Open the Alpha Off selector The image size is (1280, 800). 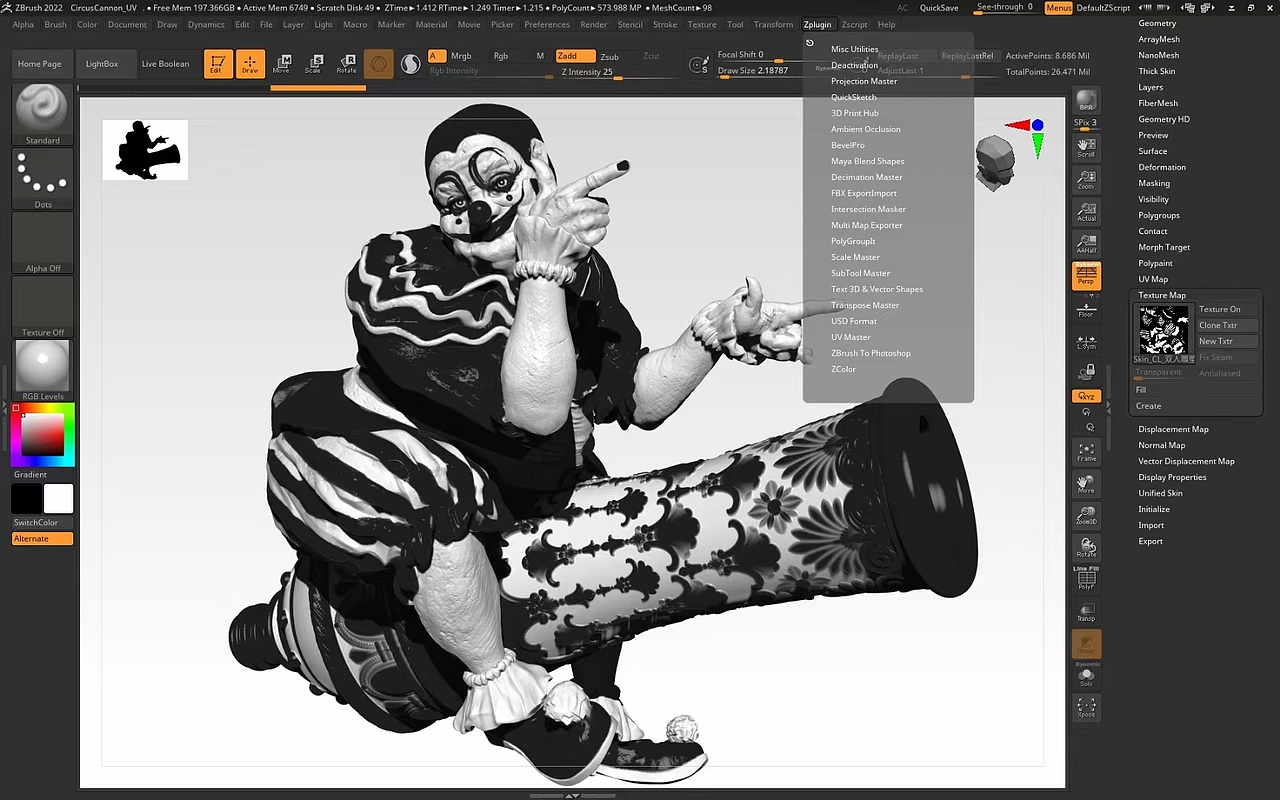click(43, 242)
